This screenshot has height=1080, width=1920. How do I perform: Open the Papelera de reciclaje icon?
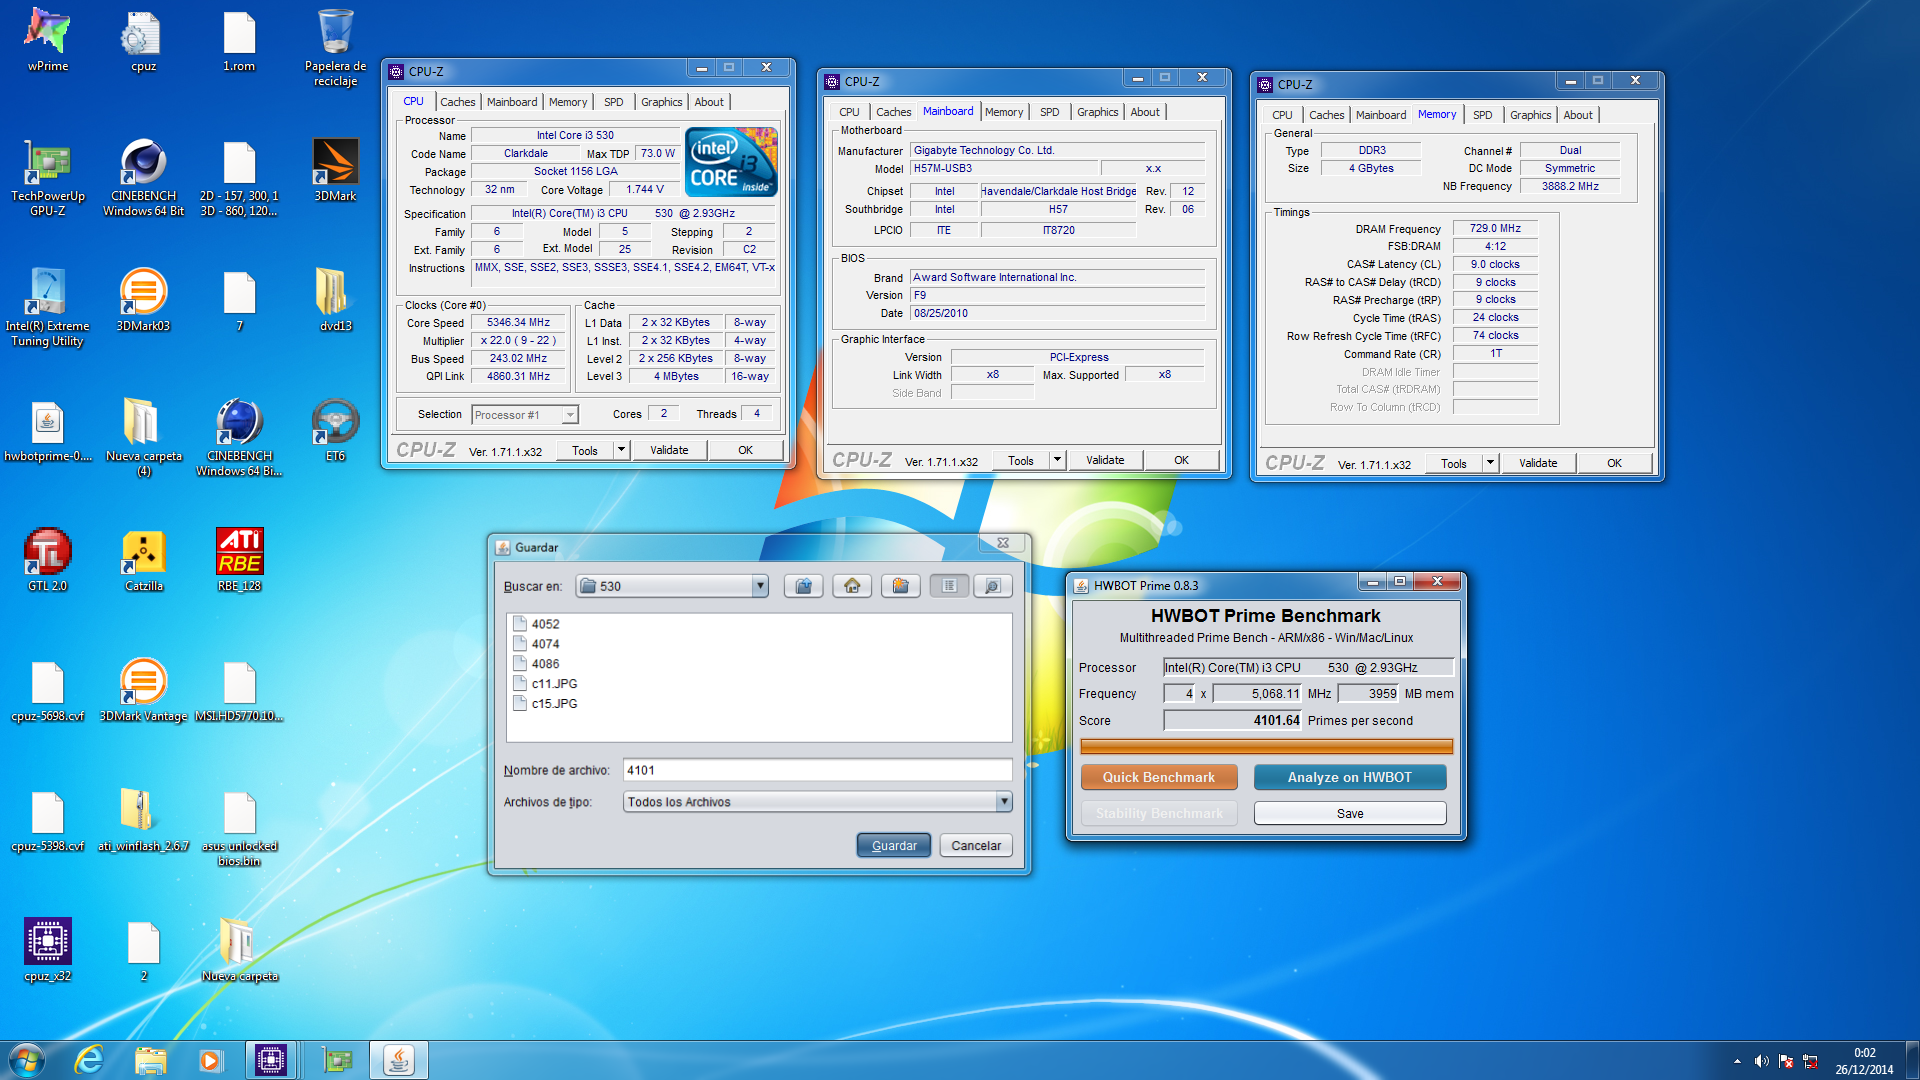click(335, 47)
